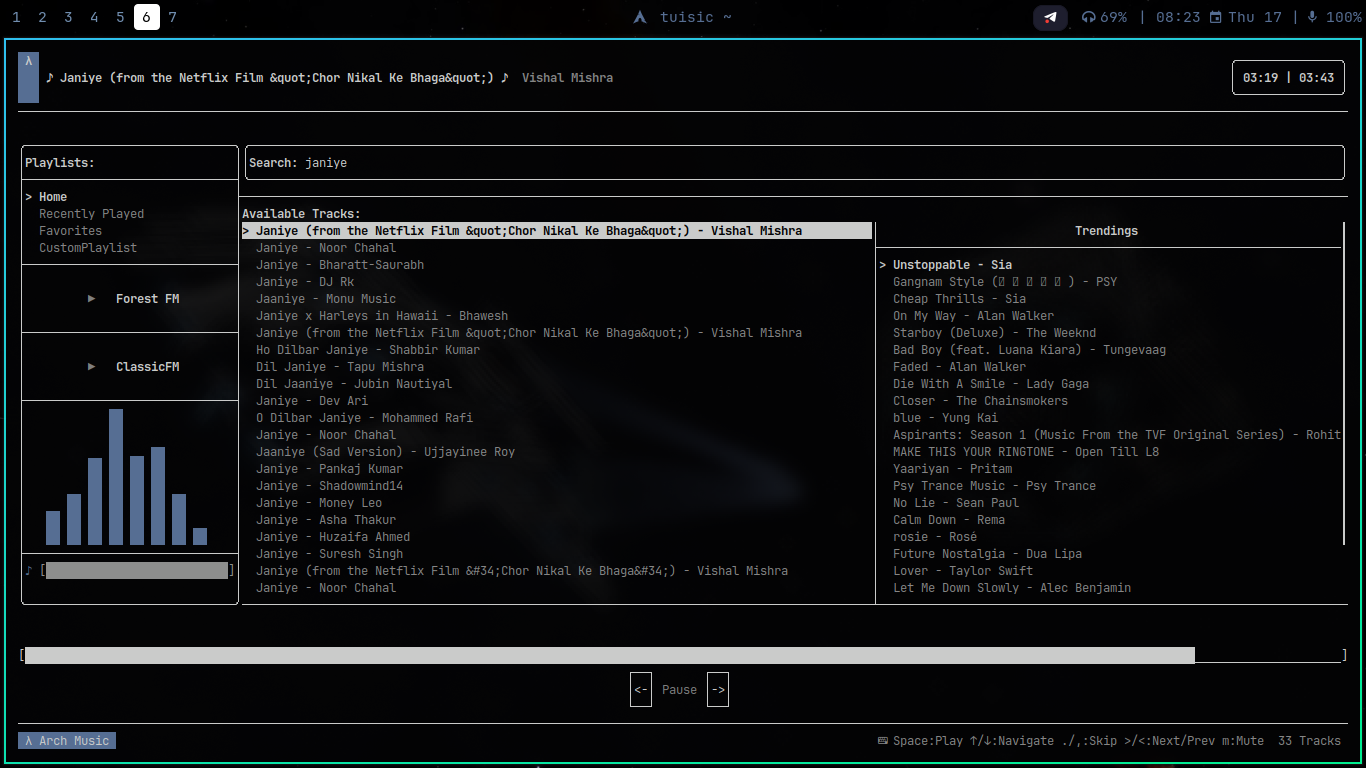This screenshot has width=1366, height=768.
Task: Click the microphone icon in the status bar
Action: [x=1310, y=17]
